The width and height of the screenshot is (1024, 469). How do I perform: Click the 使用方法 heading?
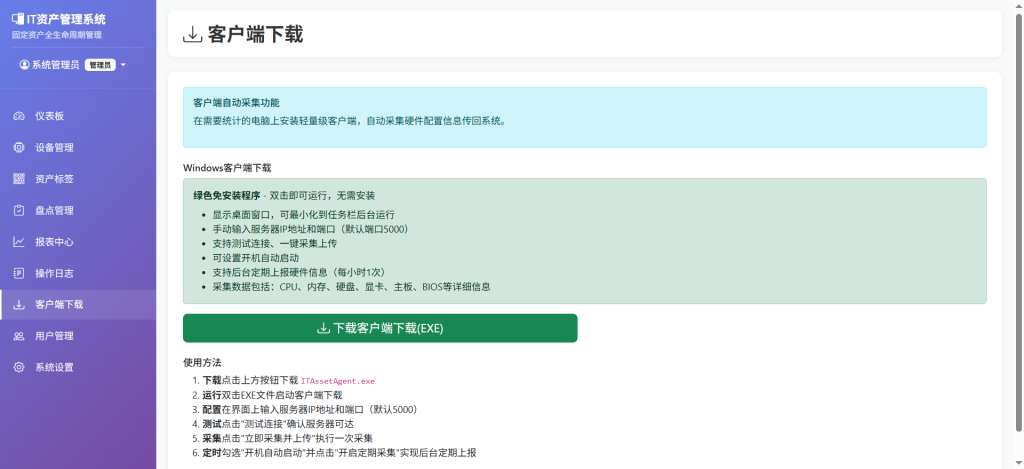click(x=202, y=363)
